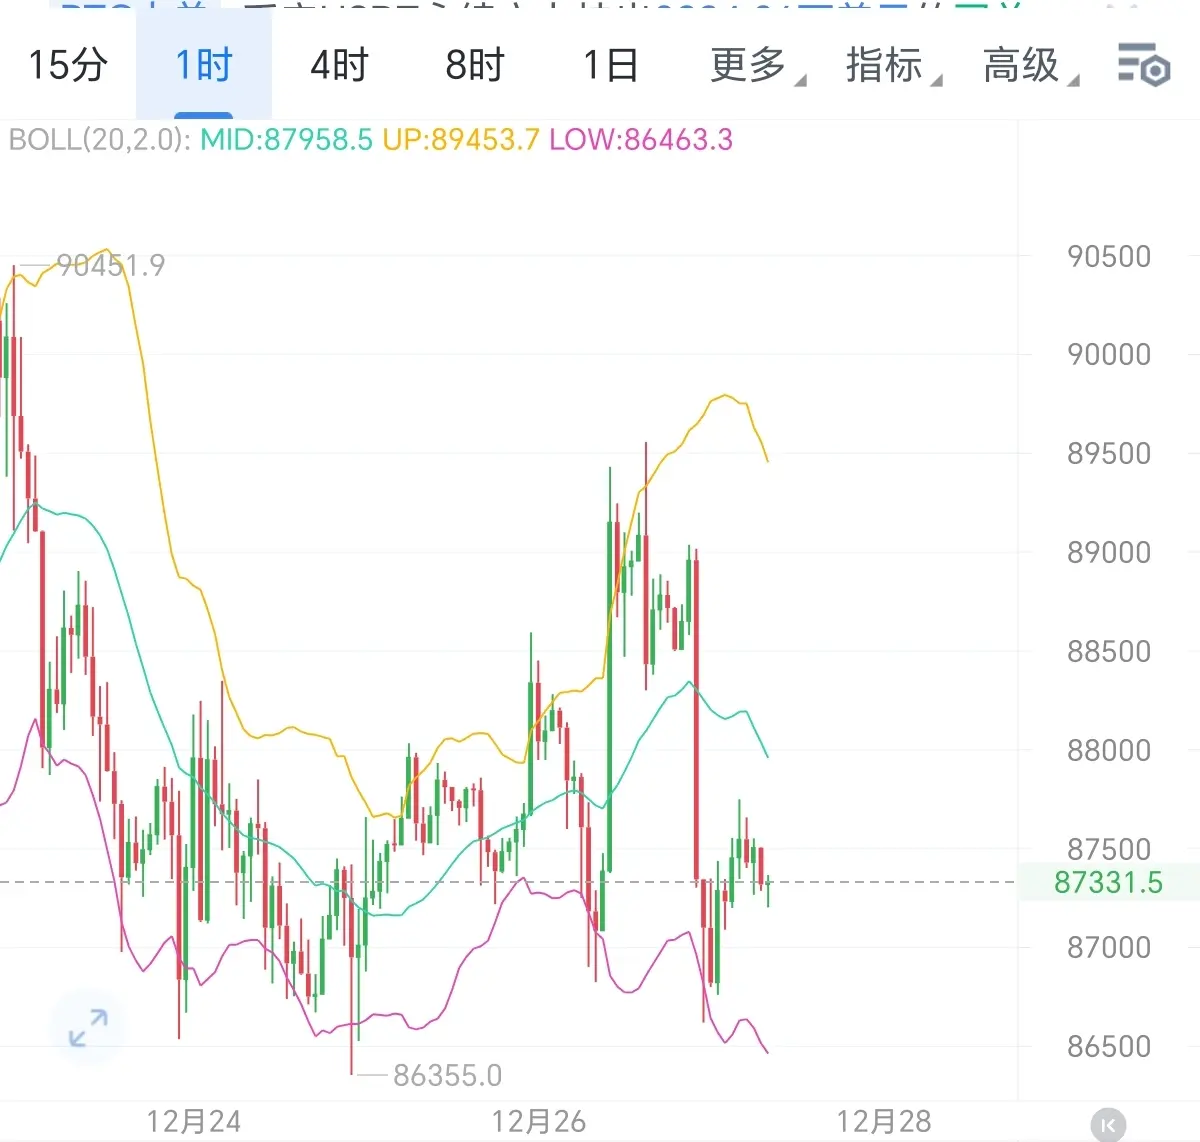Click the UP:89453.7 value
This screenshot has width=1200, height=1142.
click(461, 139)
